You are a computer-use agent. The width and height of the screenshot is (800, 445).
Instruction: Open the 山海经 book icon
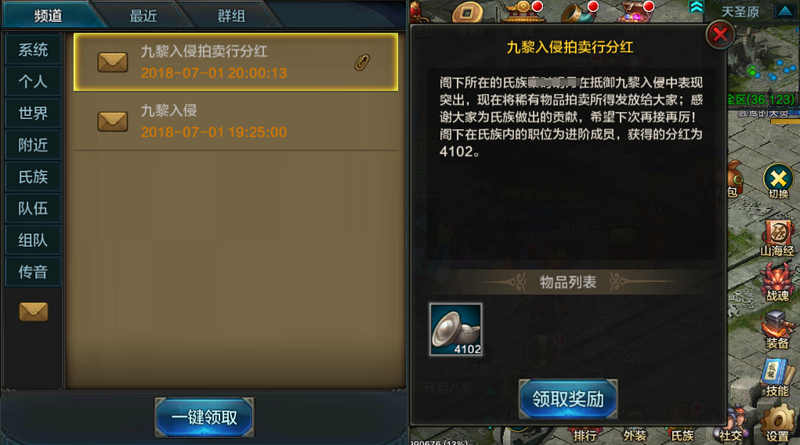point(778,238)
